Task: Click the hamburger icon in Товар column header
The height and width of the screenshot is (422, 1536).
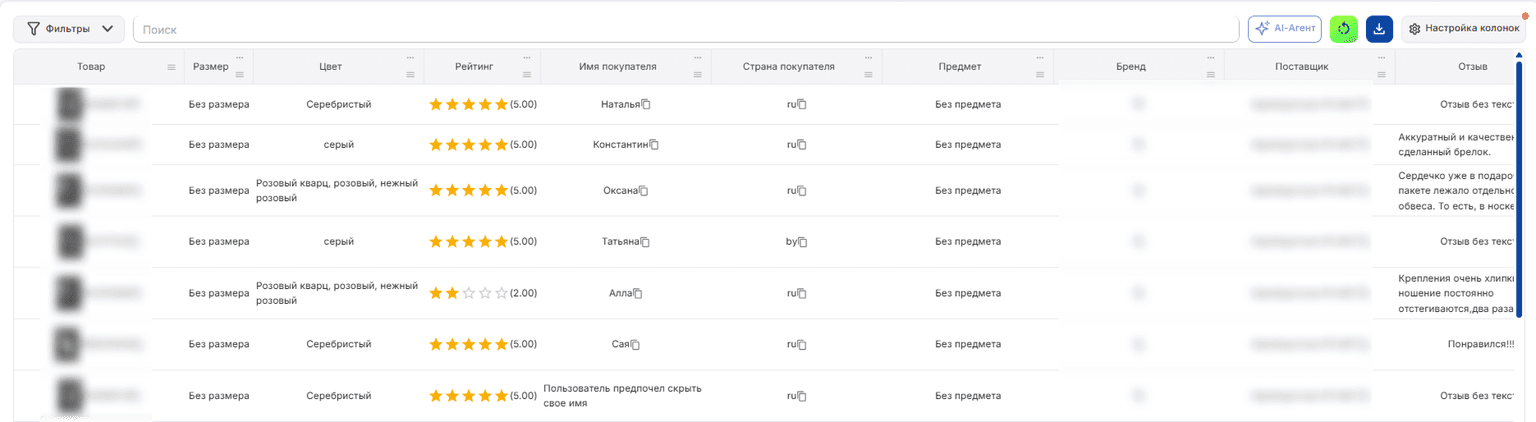Action: [x=171, y=67]
